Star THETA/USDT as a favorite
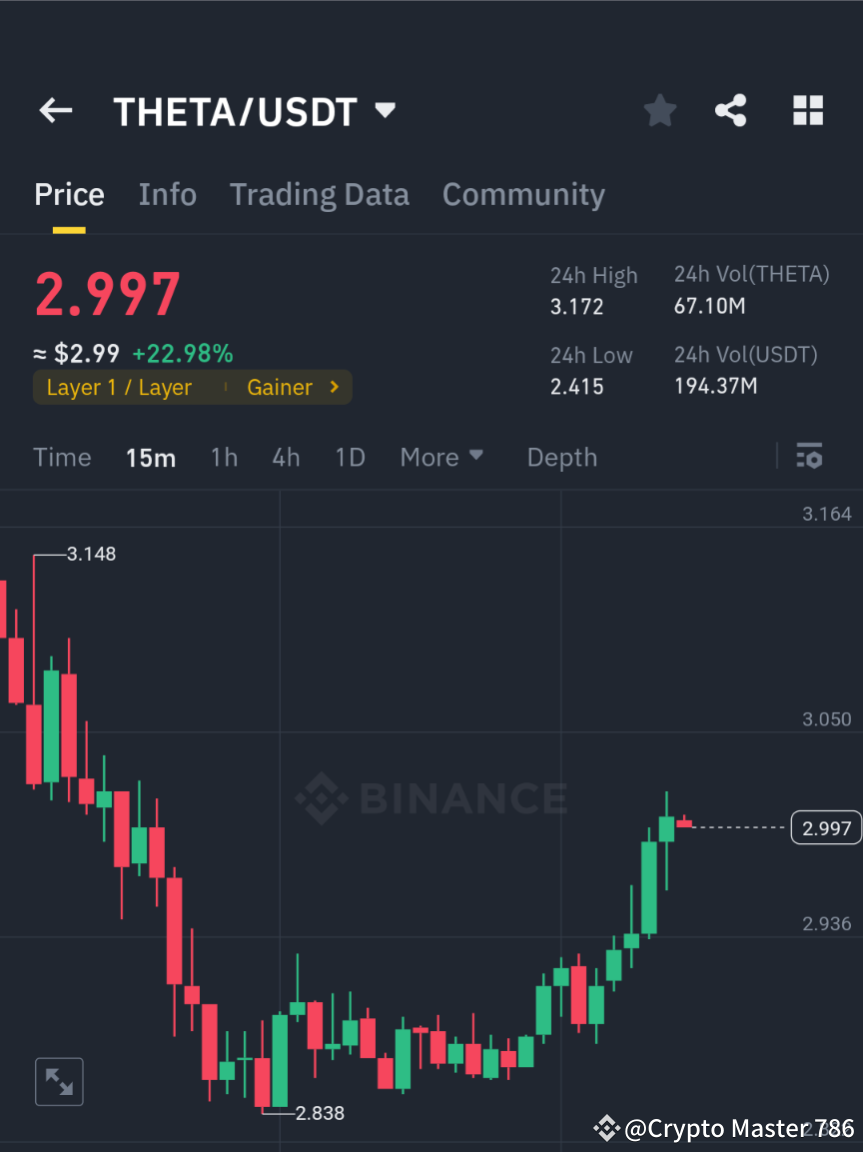This screenshot has width=863, height=1152. (659, 111)
